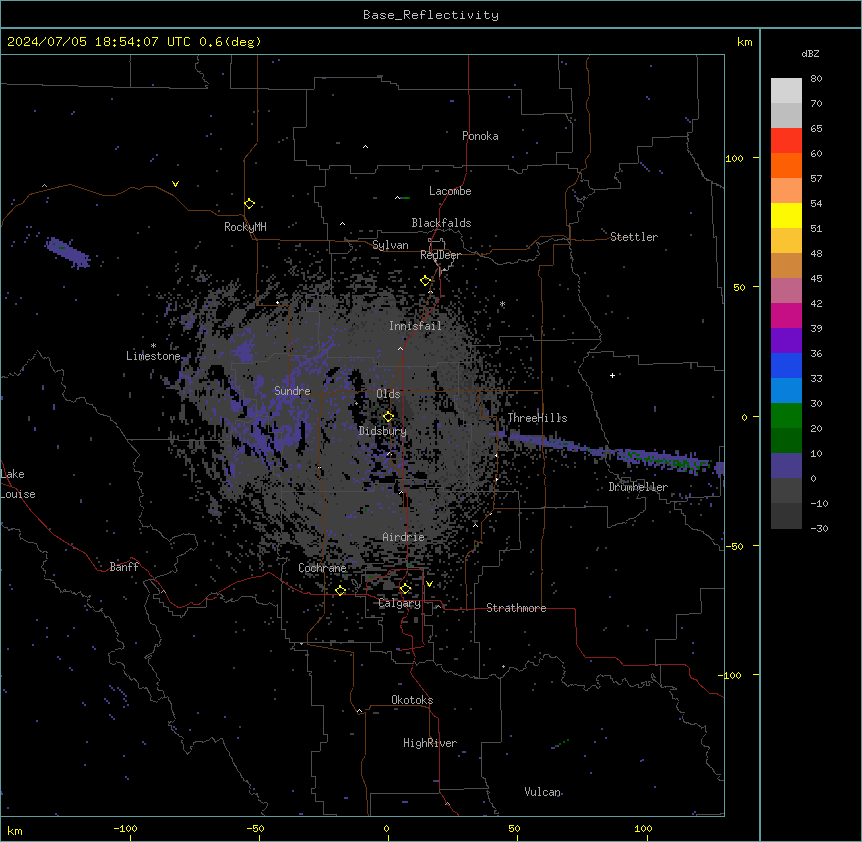The width and height of the screenshot is (862, 842).
Task: Click the Blackfalds label
Action: [x=441, y=223]
